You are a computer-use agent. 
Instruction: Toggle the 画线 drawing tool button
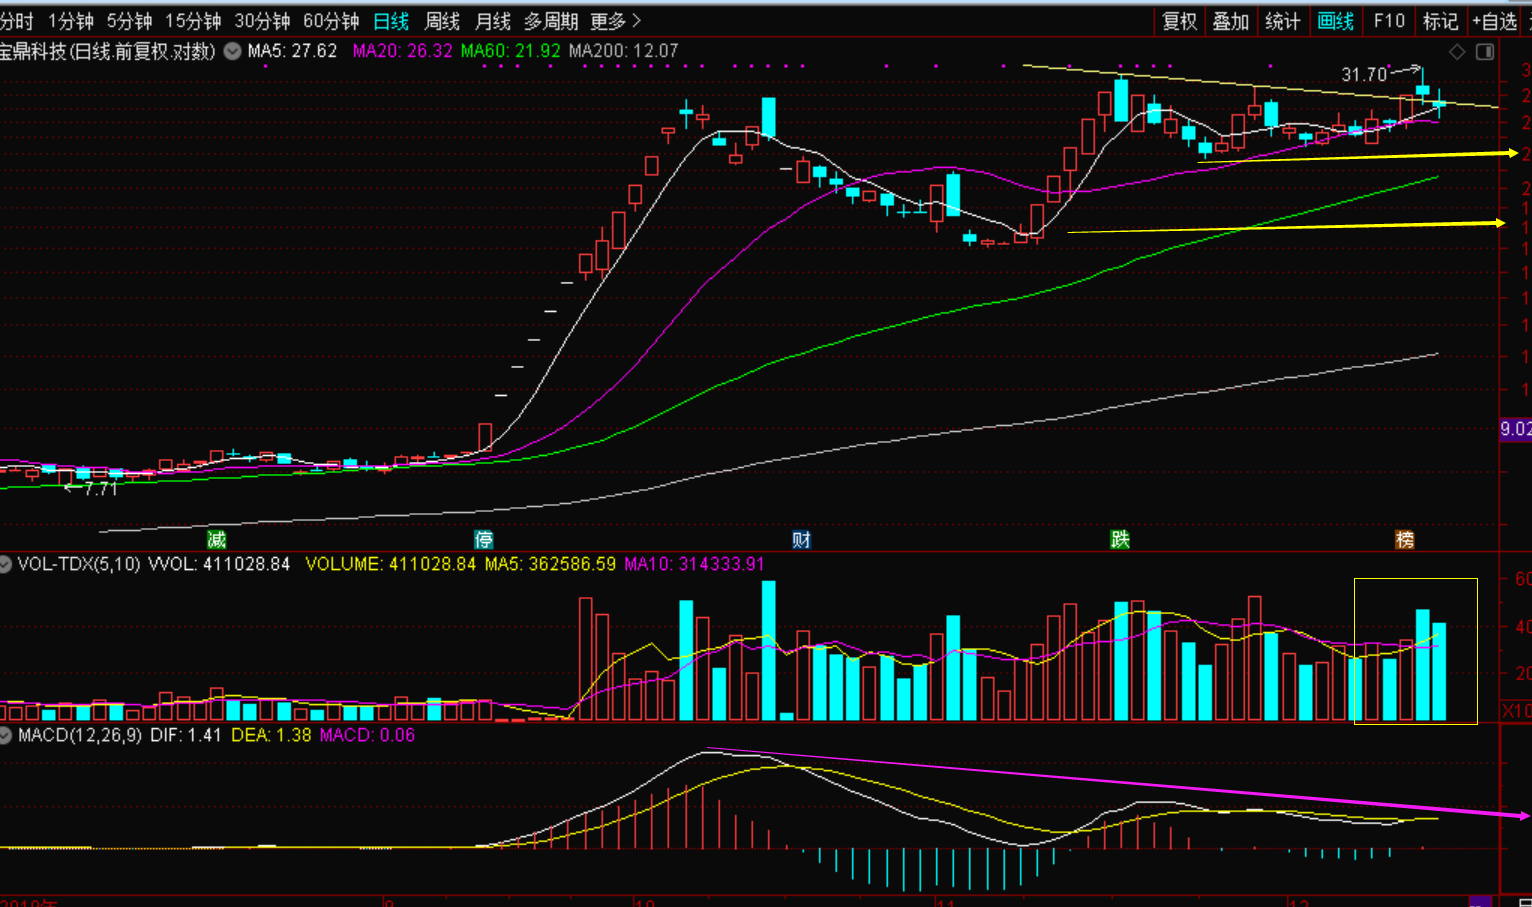[1336, 21]
